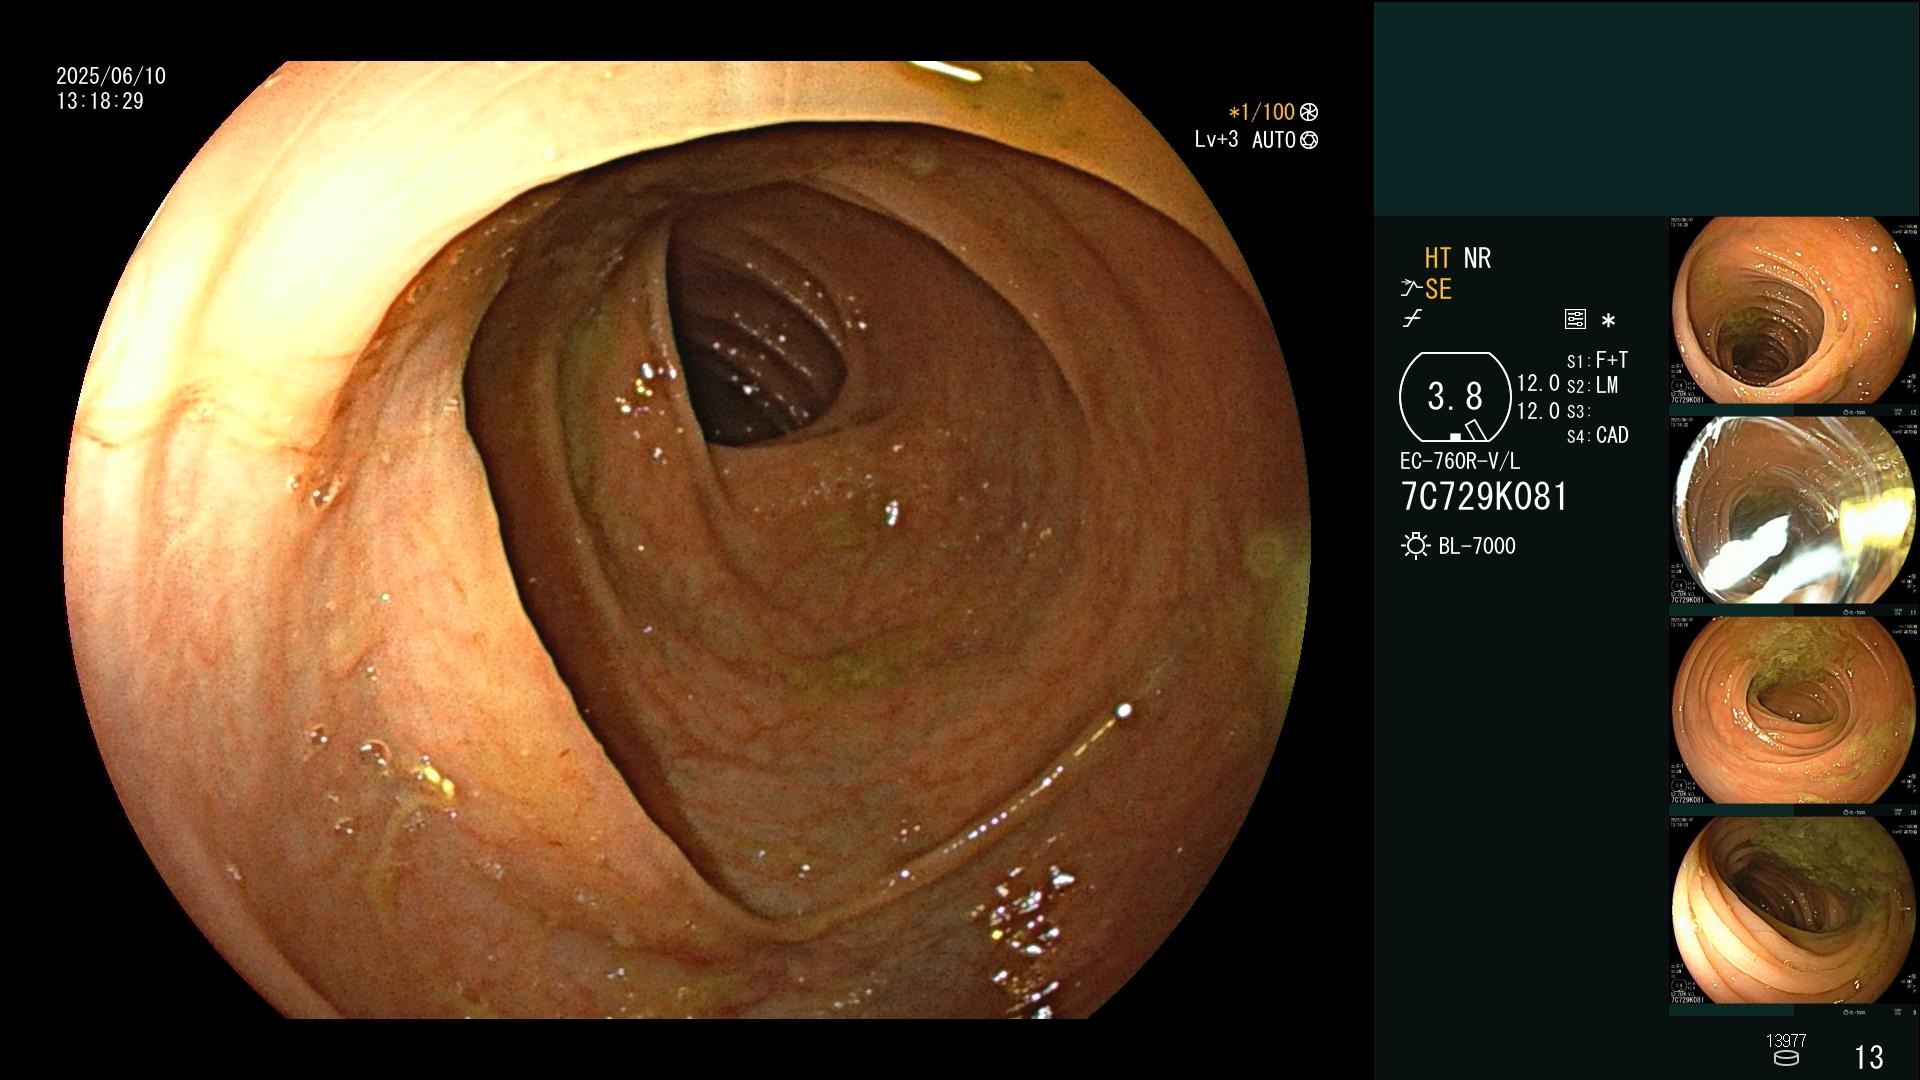Image resolution: width=1920 pixels, height=1080 pixels.
Task: Click the S2: LM switch assignment
Action: (1592, 385)
